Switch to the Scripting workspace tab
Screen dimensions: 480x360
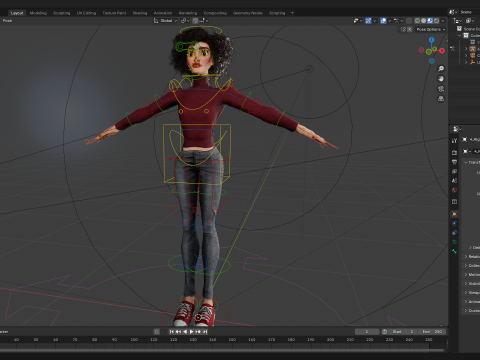click(x=277, y=13)
